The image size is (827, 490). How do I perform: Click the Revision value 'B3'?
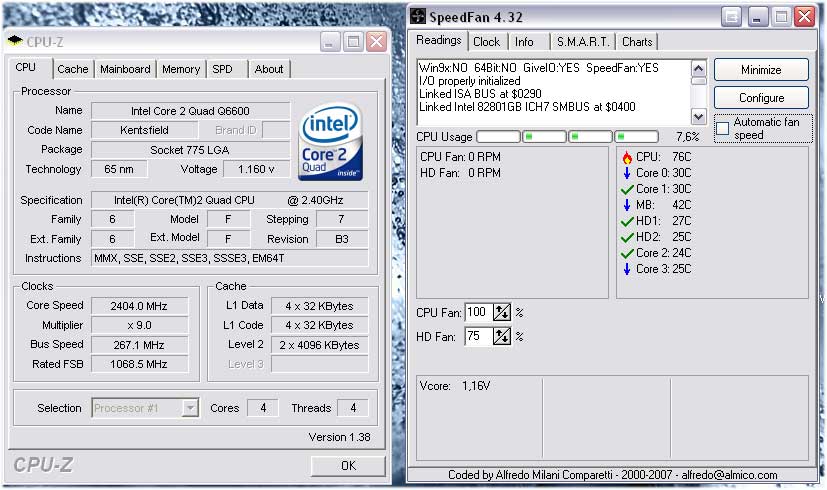point(342,239)
